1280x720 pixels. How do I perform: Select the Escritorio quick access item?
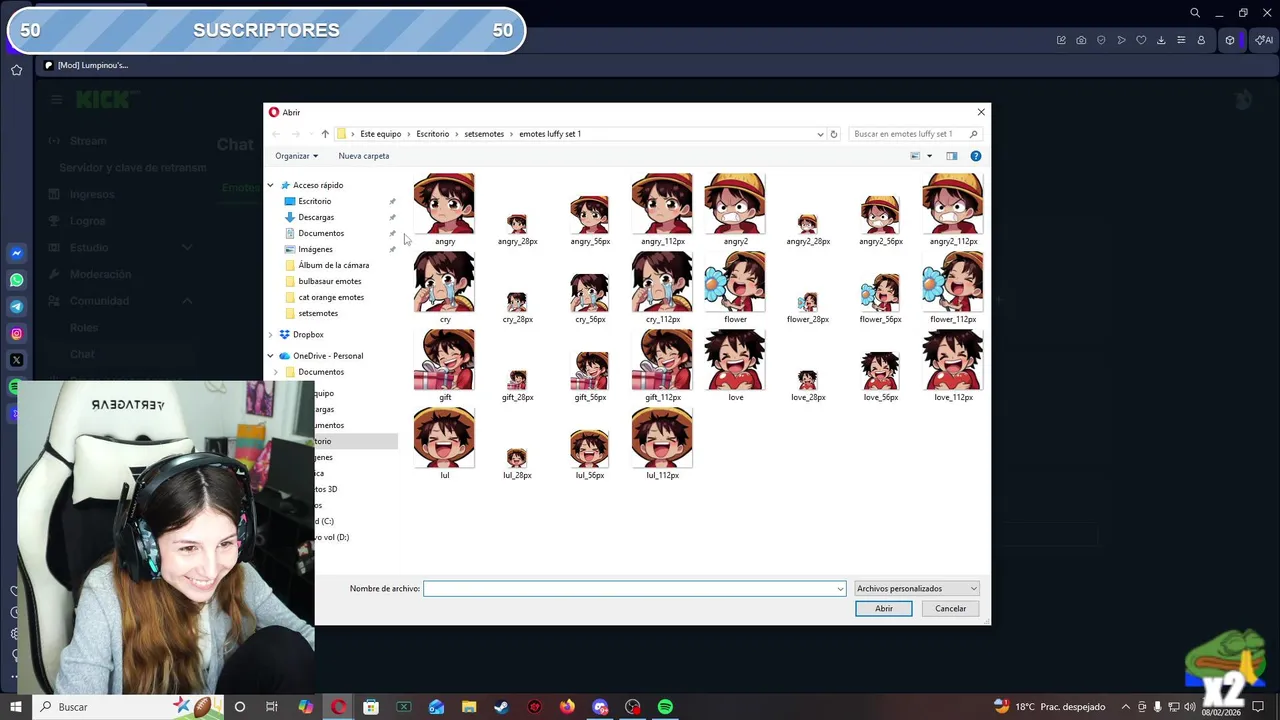pyautogui.click(x=314, y=201)
